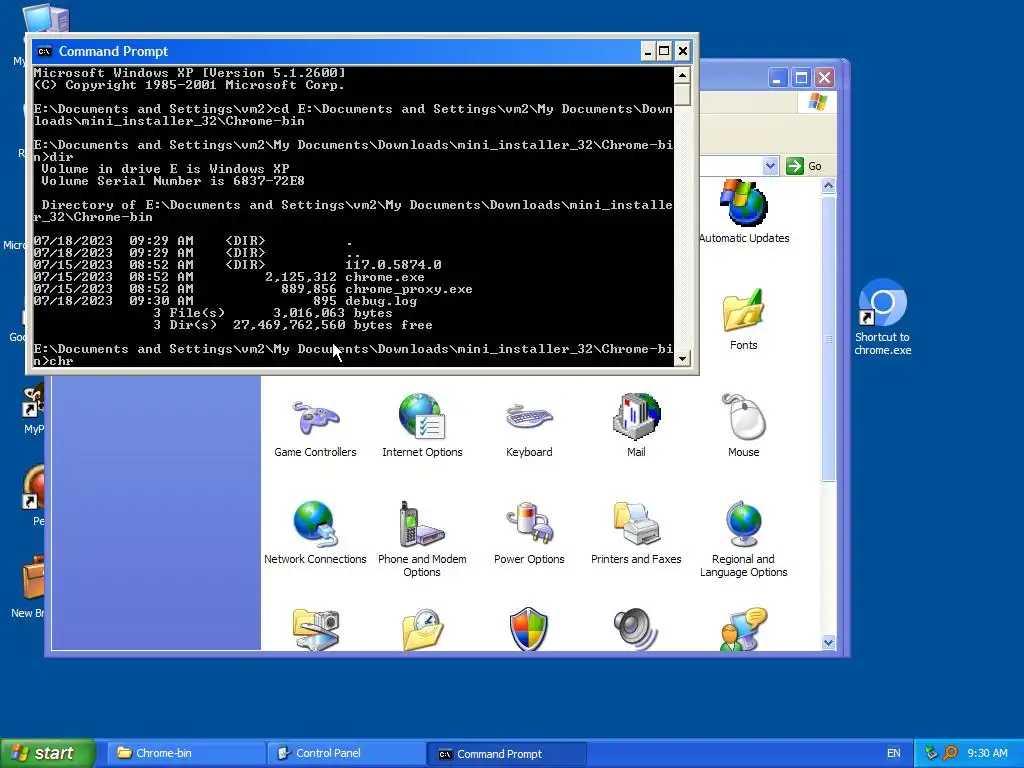
Task: Open Internet Options applet
Action: 422,426
